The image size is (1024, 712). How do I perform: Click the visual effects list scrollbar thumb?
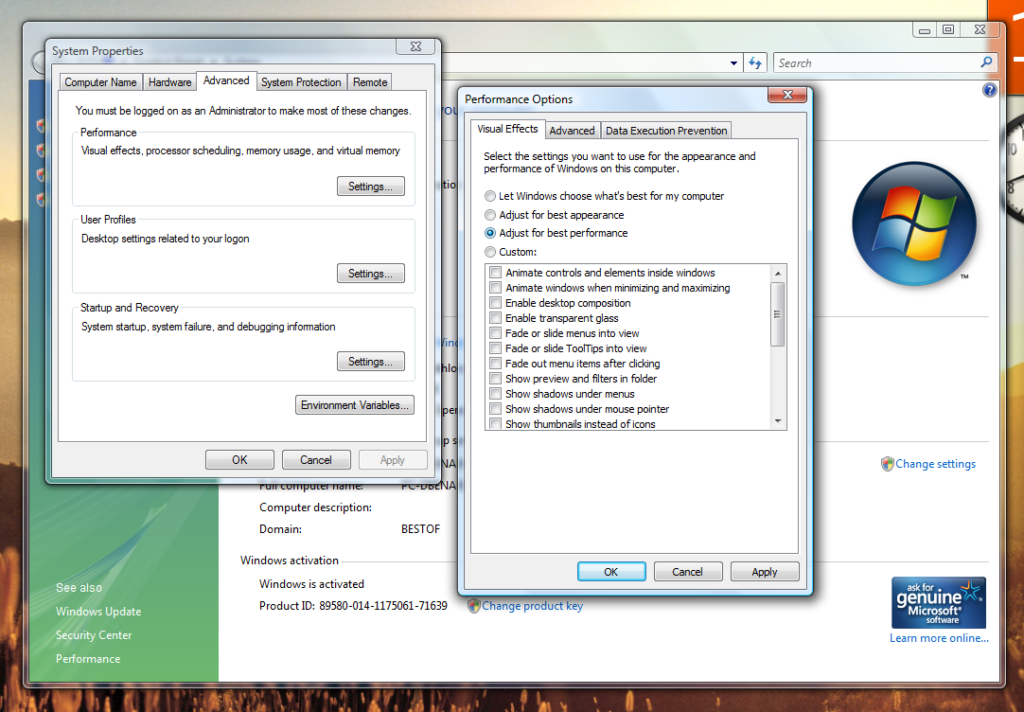click(778, 314)
